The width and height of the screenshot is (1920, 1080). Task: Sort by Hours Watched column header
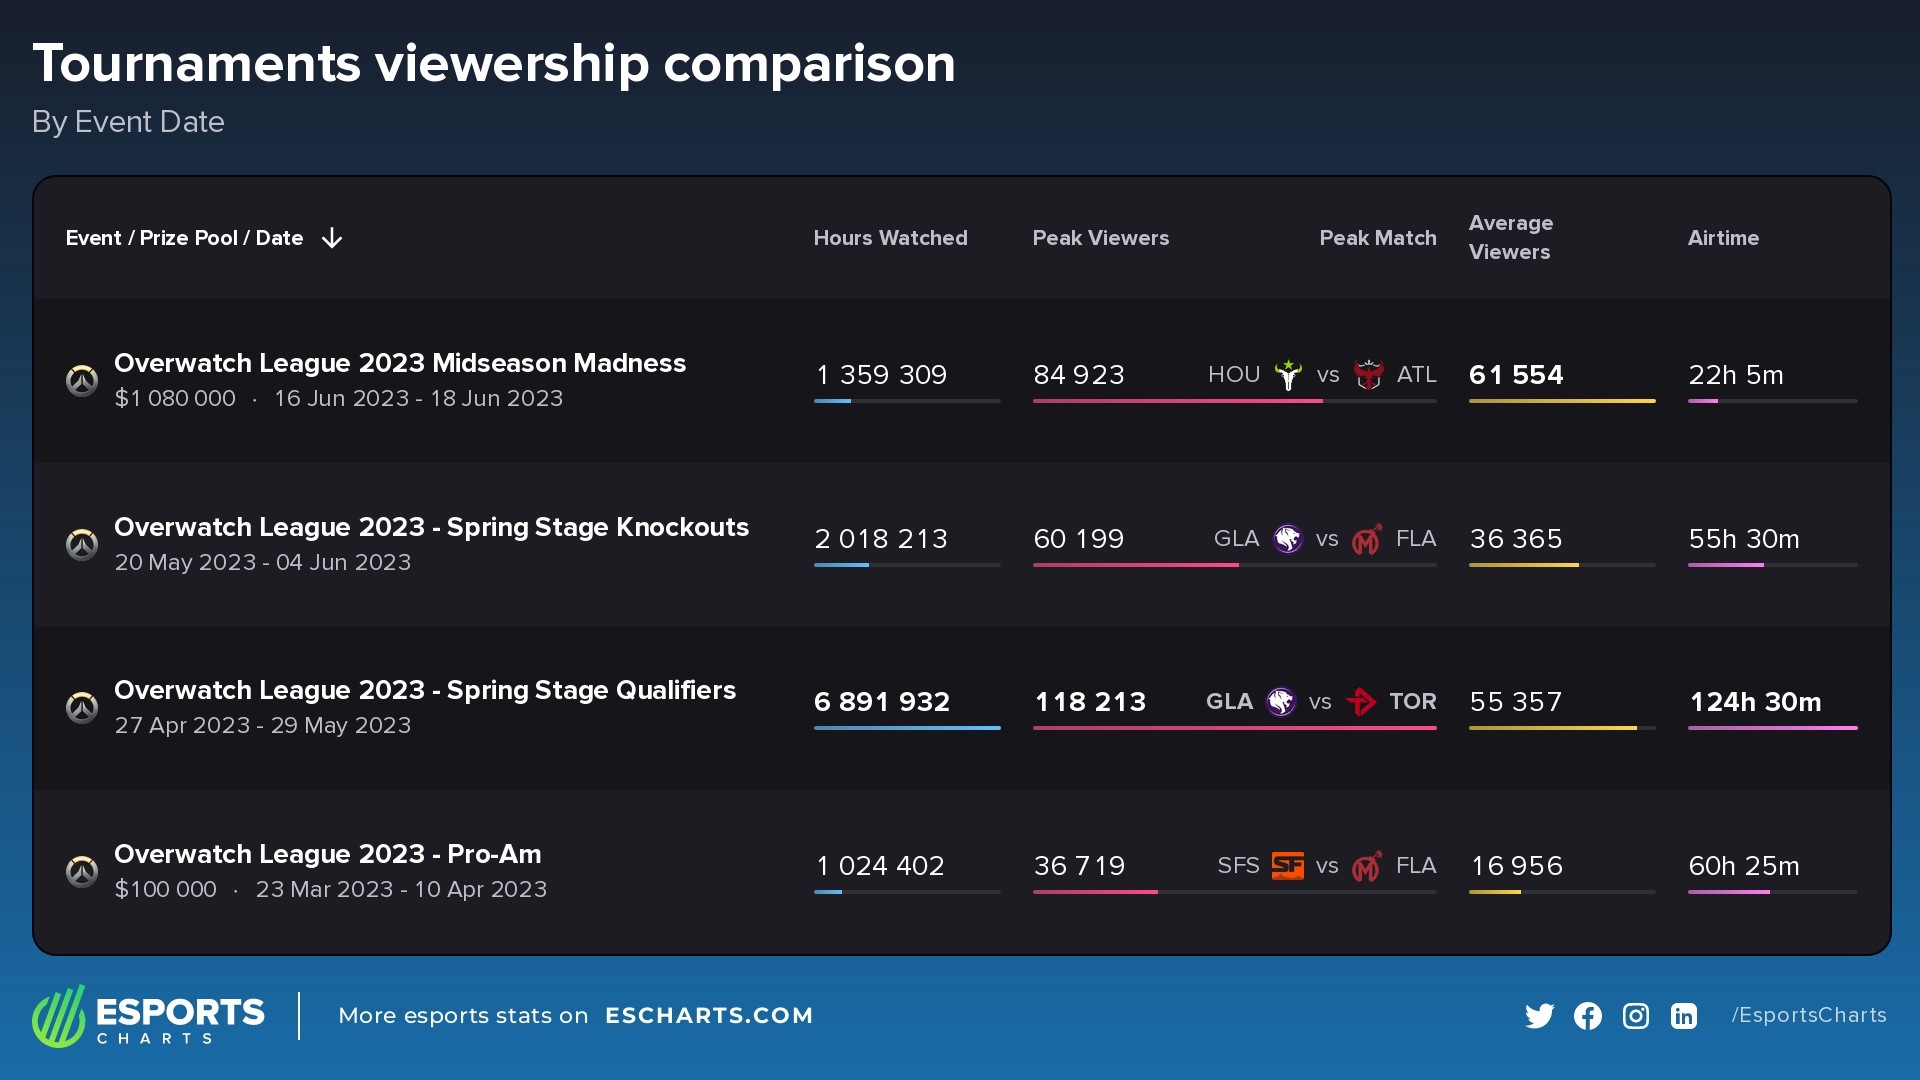[890, 238]
